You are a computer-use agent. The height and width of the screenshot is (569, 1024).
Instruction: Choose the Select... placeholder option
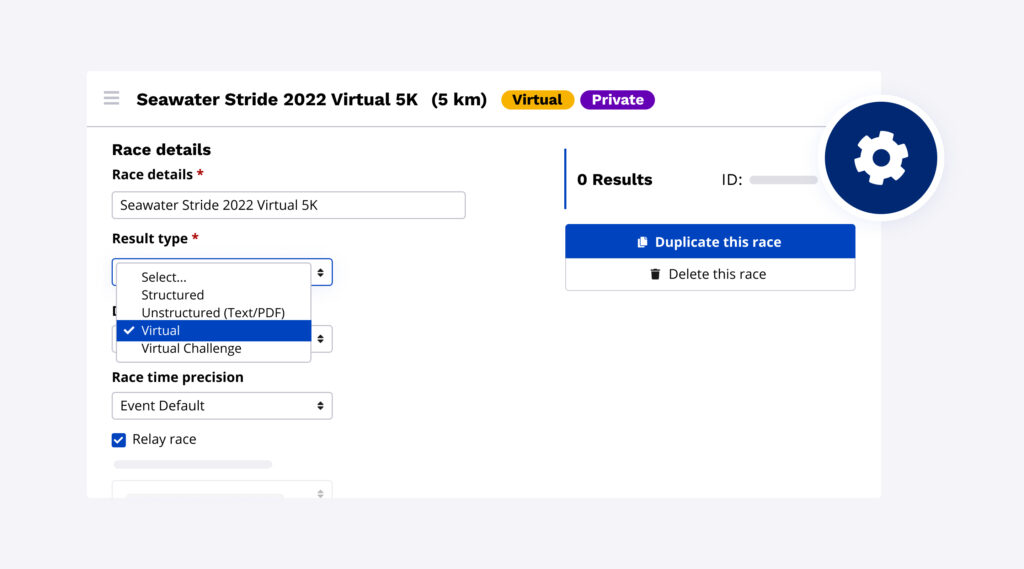(164, 277)
